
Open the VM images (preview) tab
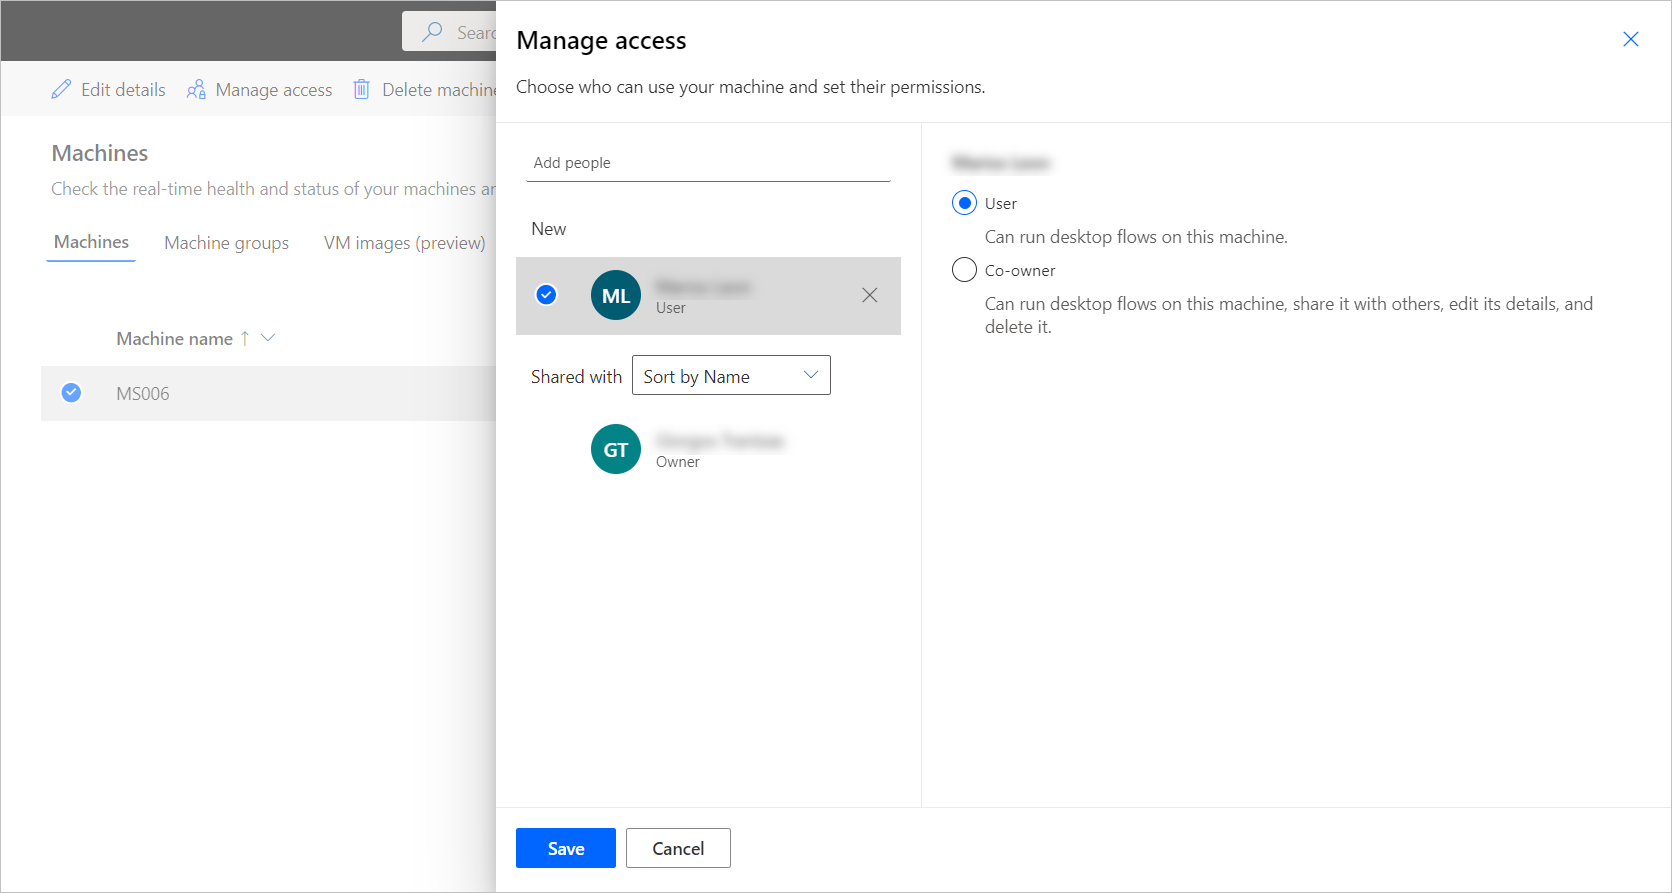[404, 243]
